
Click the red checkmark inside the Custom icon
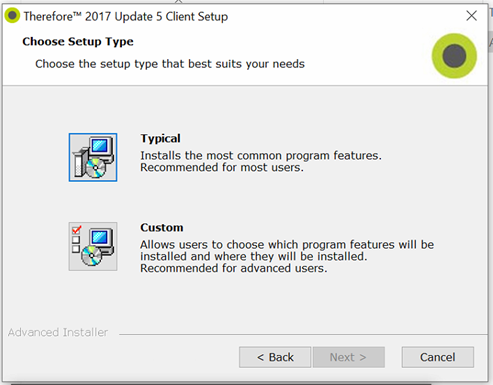click(77, 230)
